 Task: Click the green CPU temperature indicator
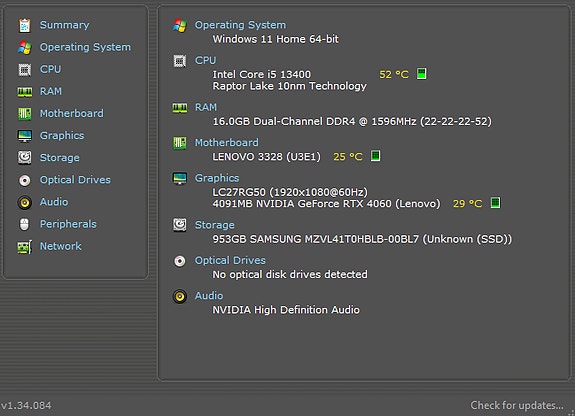pos(422,74)
